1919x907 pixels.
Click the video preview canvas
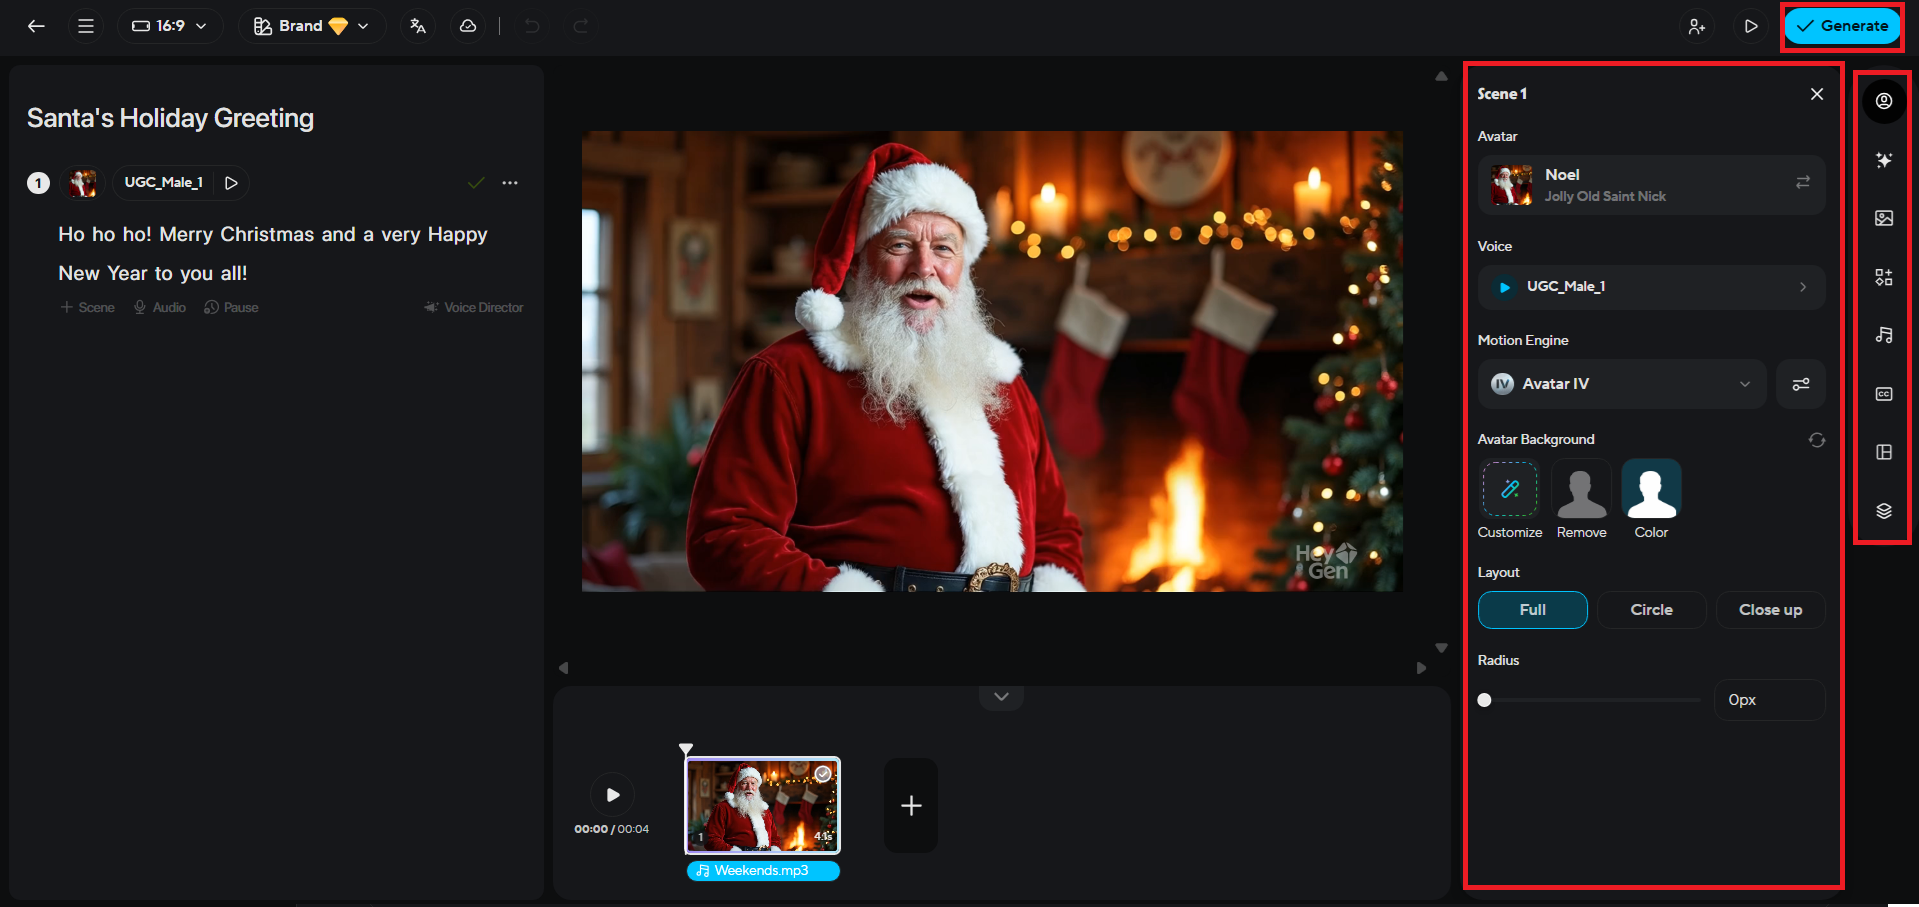click(x=992, y=361)
